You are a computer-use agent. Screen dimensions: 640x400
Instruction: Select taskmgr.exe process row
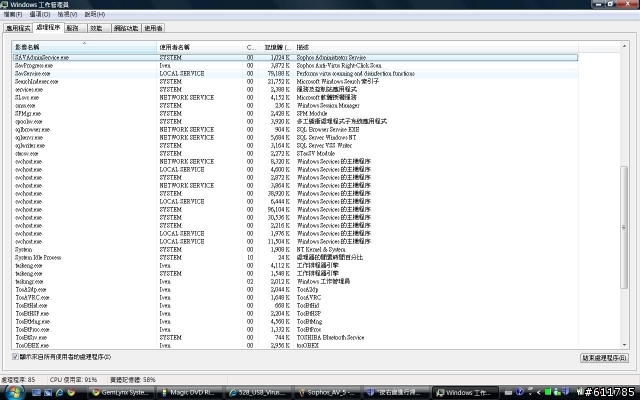point(295,282)
